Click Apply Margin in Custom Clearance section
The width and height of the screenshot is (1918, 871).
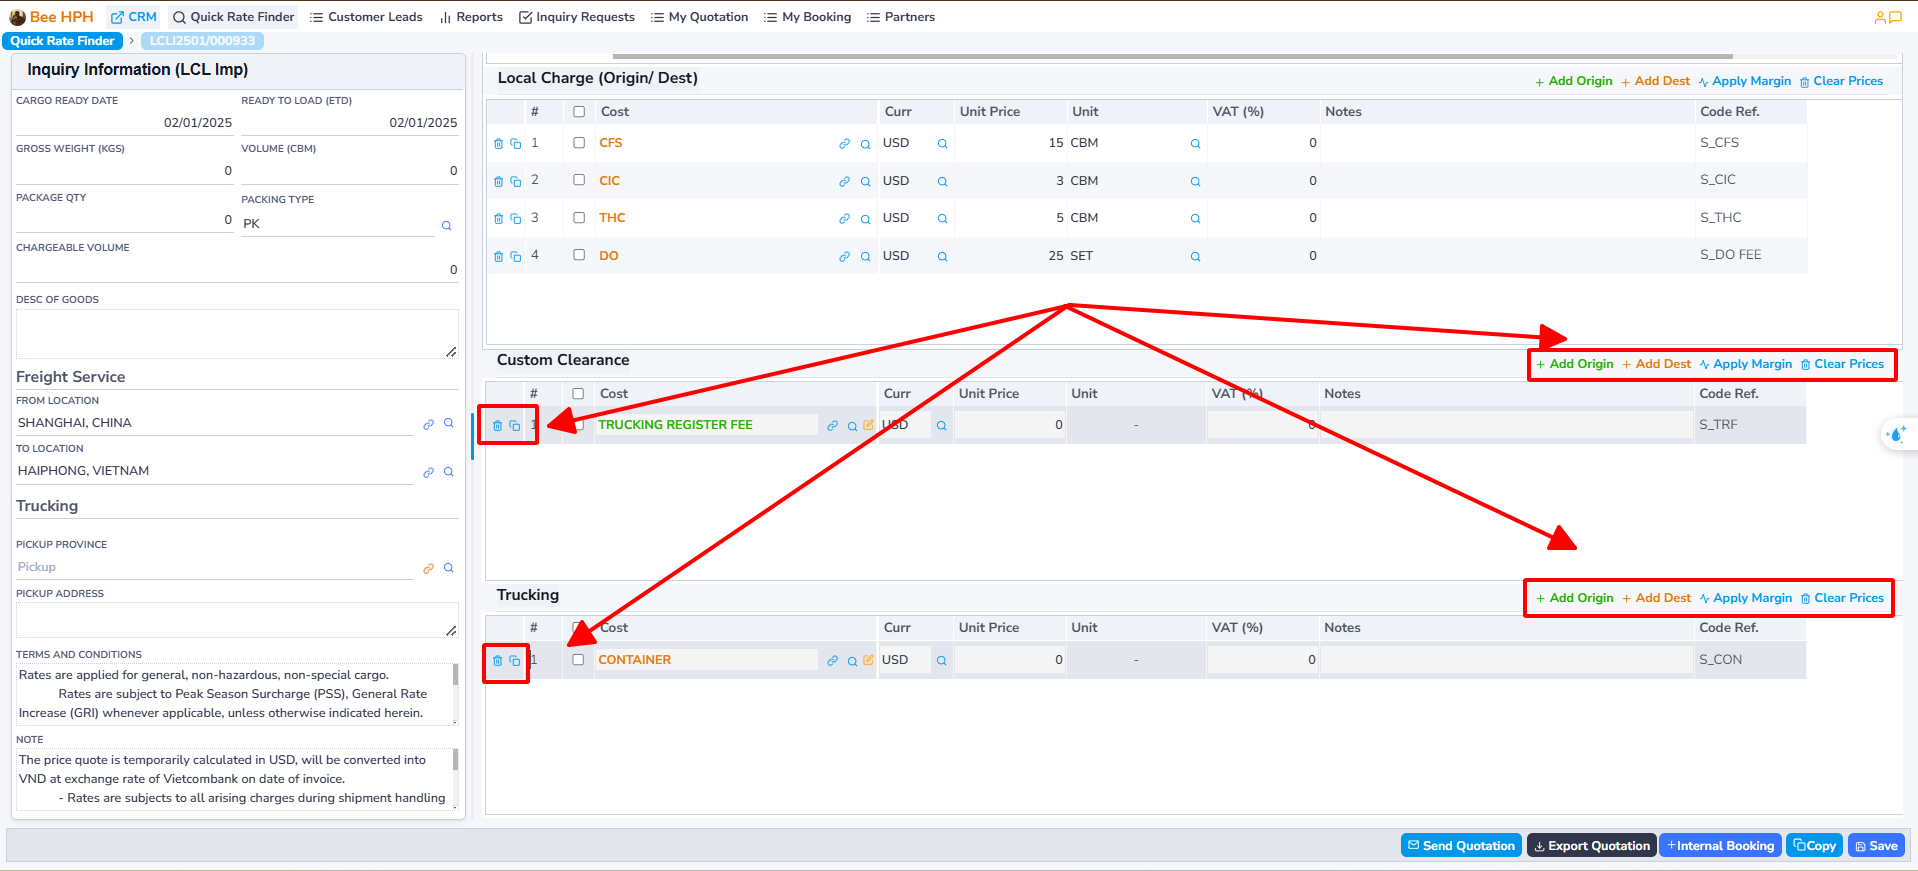point(1745,365)
